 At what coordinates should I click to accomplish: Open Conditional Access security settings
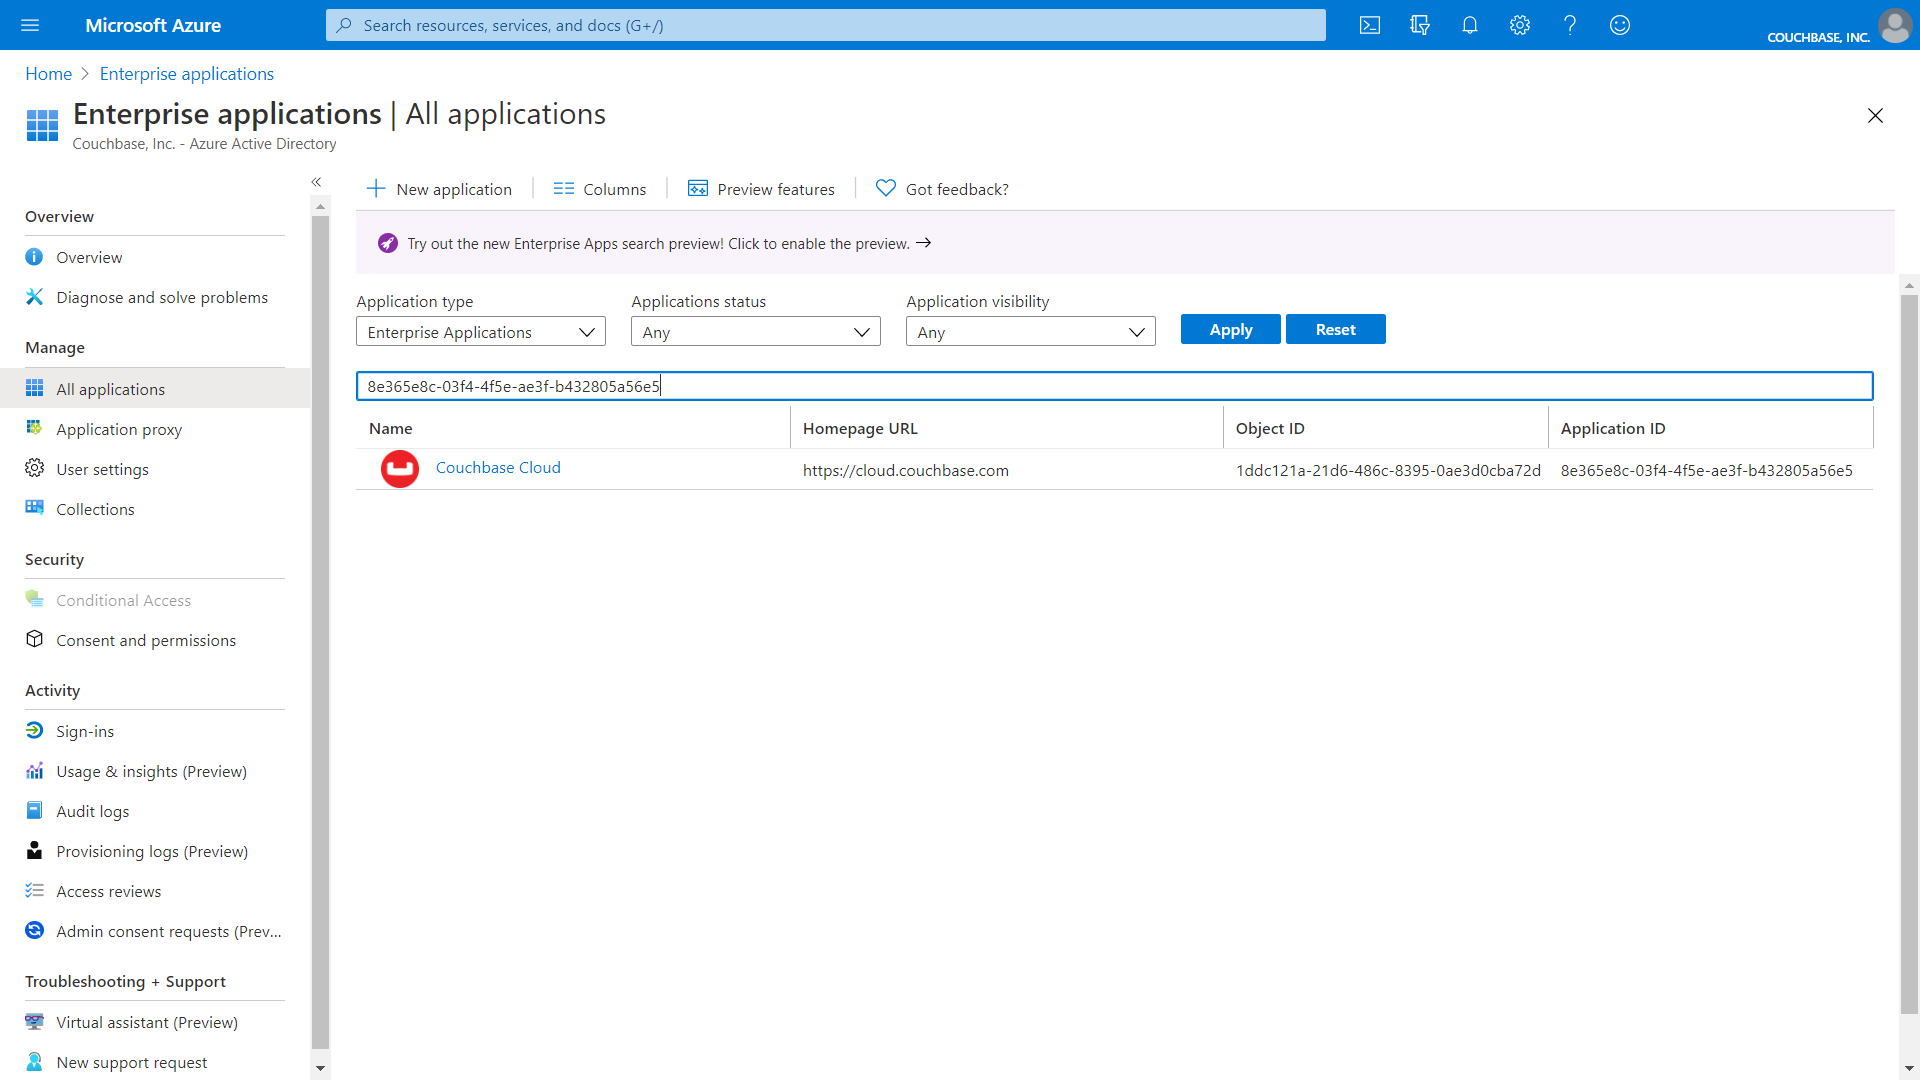click(123, 600)
